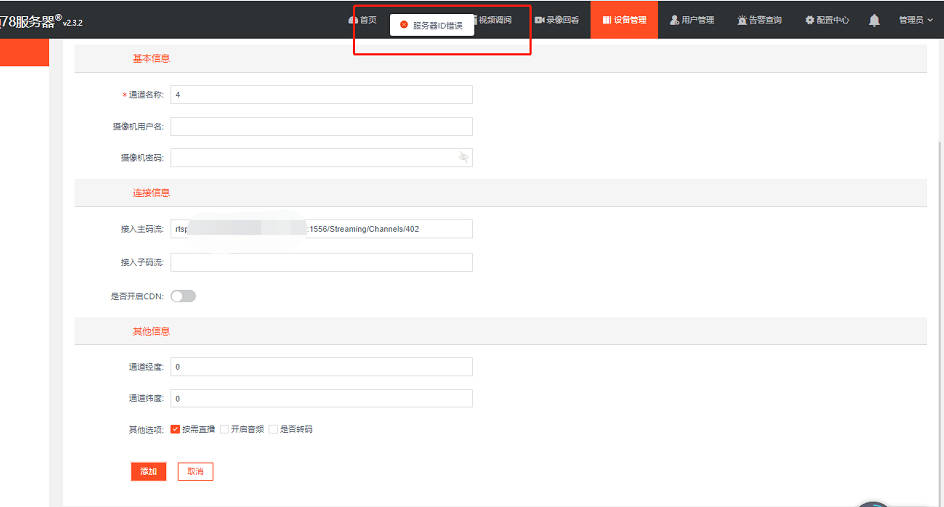This screenshot has height=507, width=944.
Task: Click the 接入主码流 RTSP input field
Action: pyautogui.click(x=321, y=229)
